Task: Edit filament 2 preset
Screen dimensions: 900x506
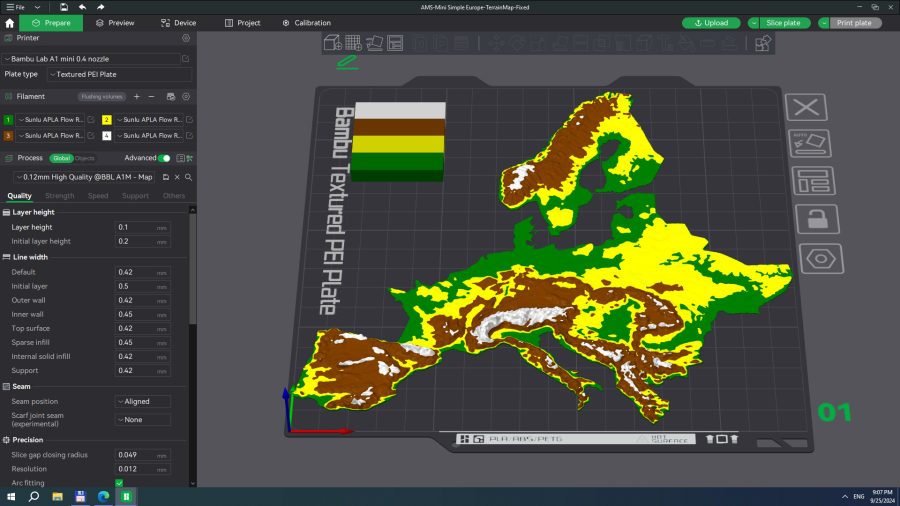Action: click(189, 119)
